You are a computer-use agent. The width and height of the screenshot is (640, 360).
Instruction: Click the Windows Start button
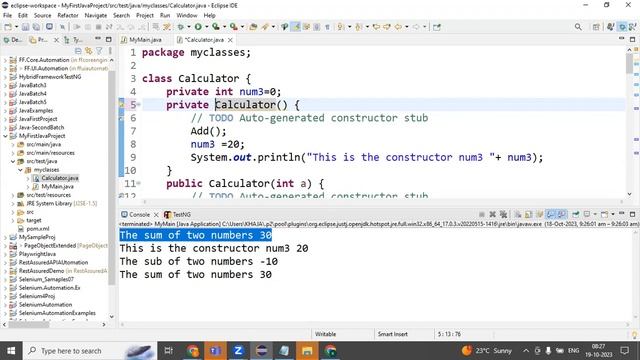tap(11, 351)
